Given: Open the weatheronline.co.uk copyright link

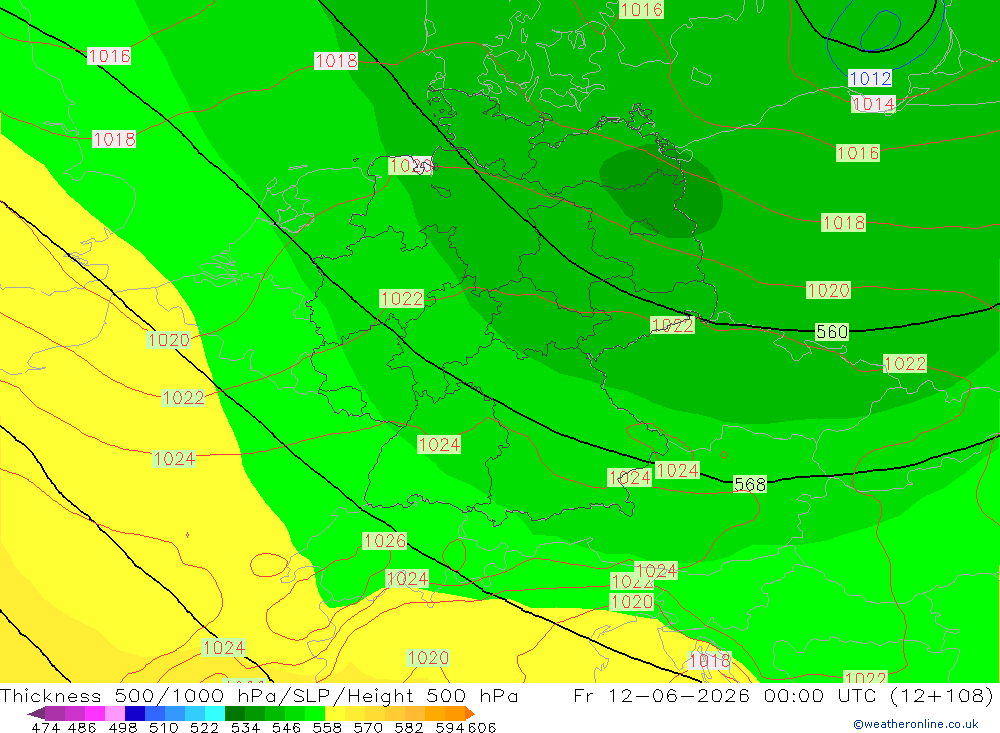Looking at the screenshot, I should pos(915,724).
